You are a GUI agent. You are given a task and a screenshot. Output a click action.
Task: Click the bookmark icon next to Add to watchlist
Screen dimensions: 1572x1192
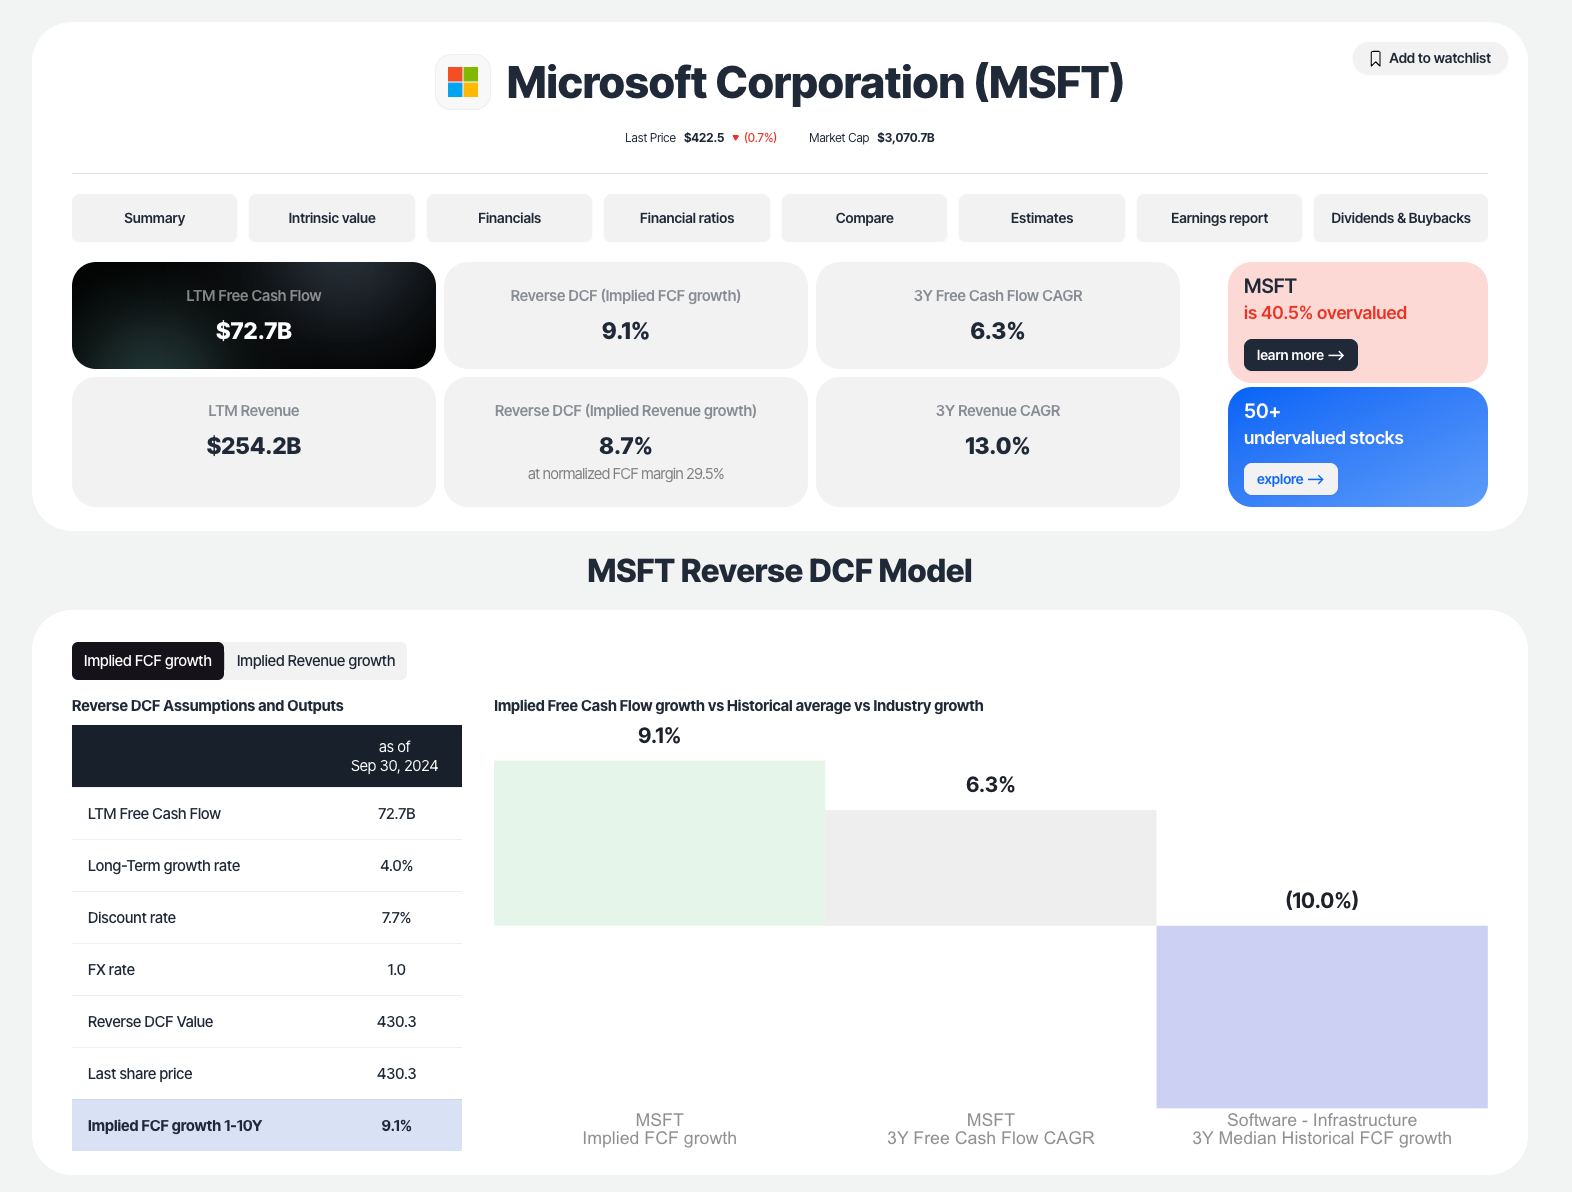tap(1375, 58)
